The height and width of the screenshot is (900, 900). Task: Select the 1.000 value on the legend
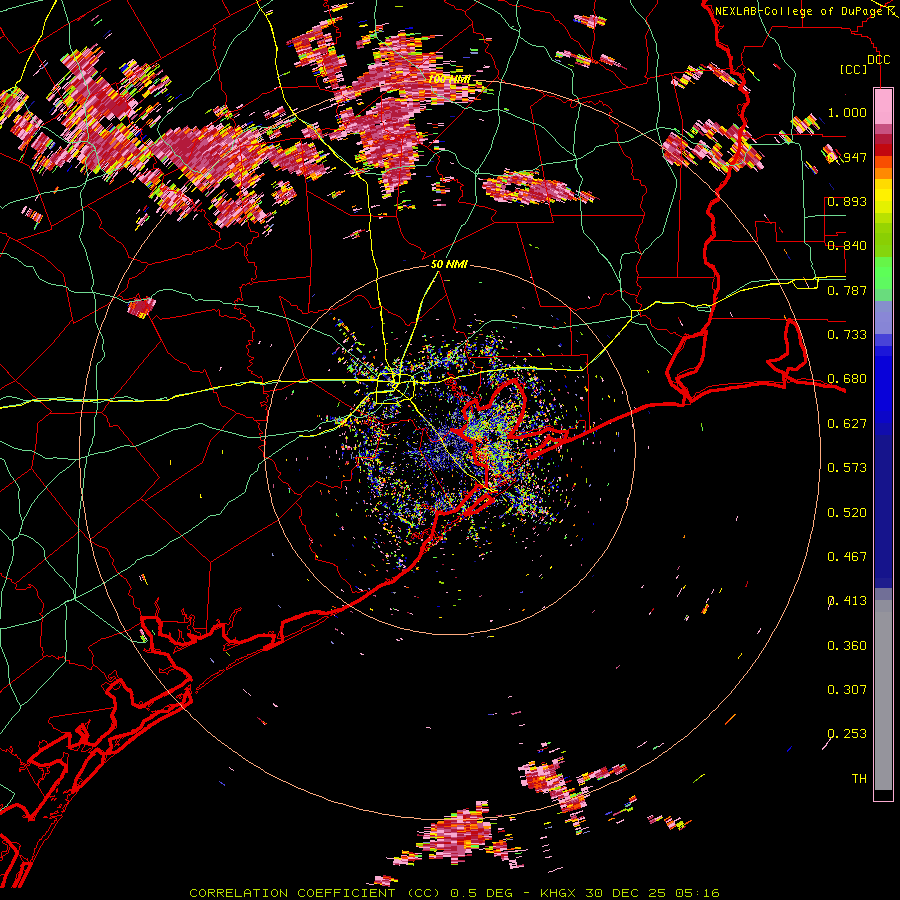pos(847,112)
